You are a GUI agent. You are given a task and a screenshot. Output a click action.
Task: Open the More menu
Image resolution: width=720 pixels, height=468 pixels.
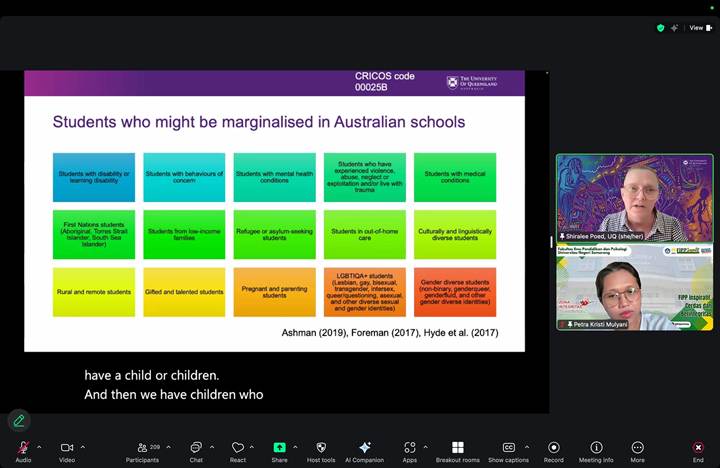tap(637, 448)
